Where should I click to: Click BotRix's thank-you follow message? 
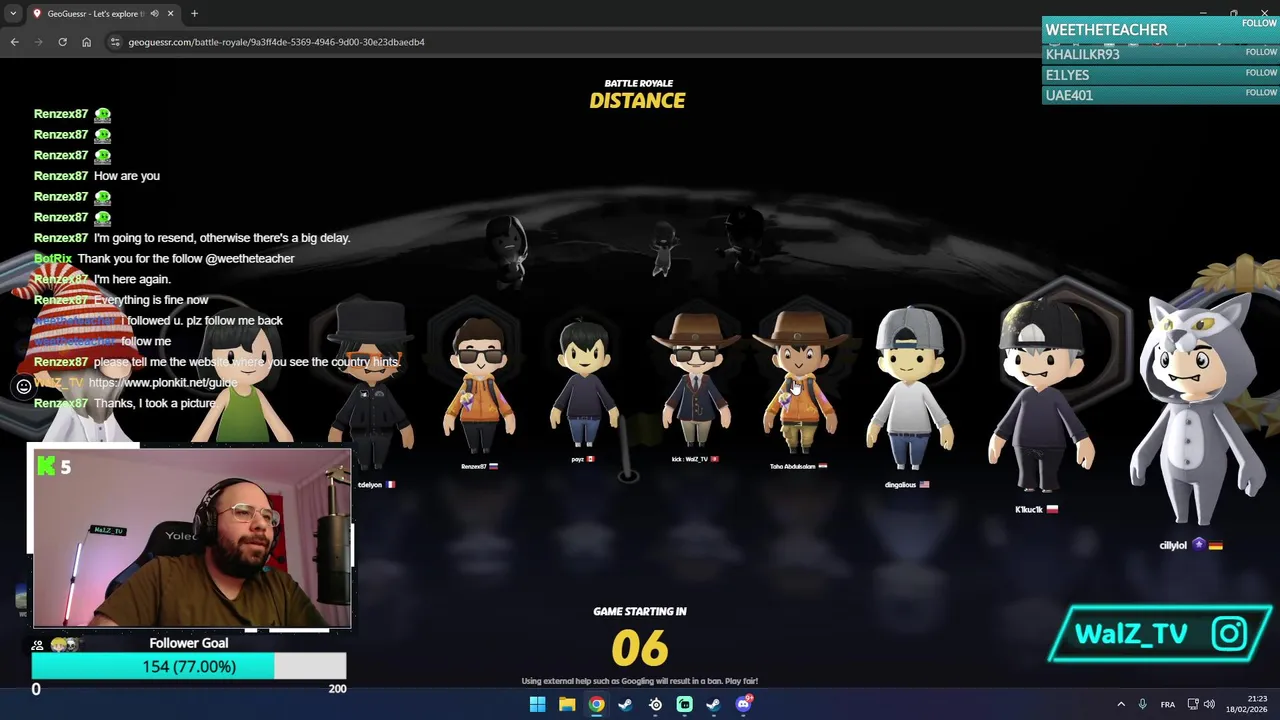(164, 259)
